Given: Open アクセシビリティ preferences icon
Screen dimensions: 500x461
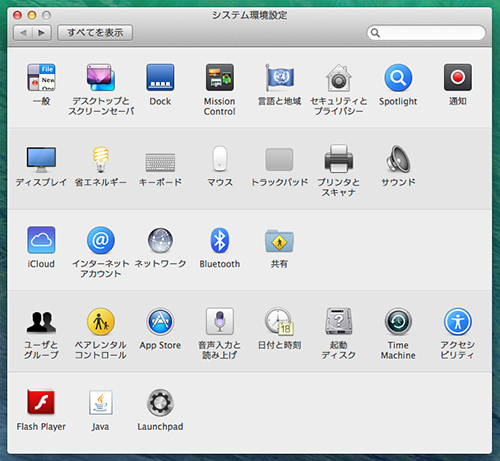Looking at the screenshot, I should pyautogui.click(x=457, y=322).
